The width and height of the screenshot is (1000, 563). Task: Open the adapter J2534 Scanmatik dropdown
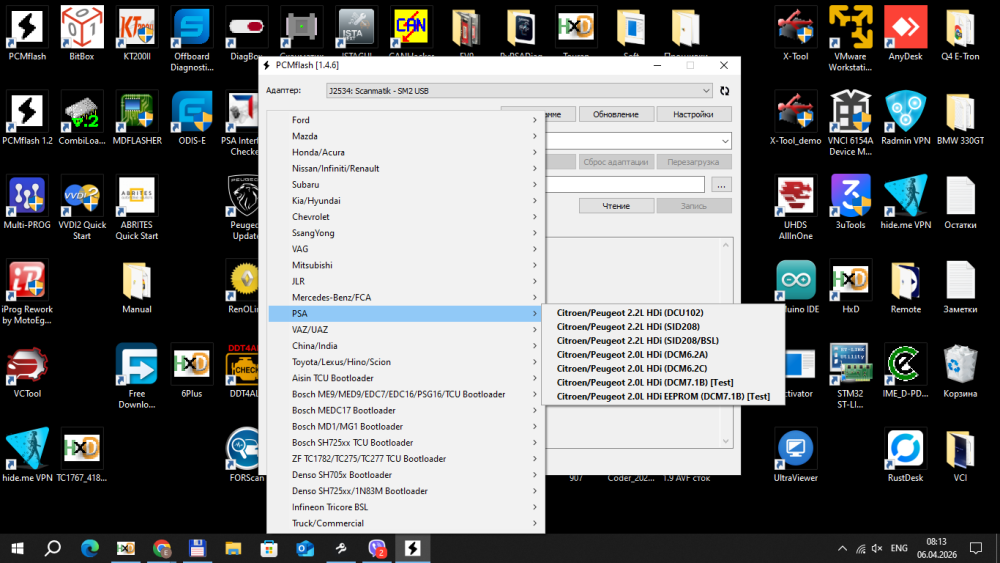click(519, 91)
